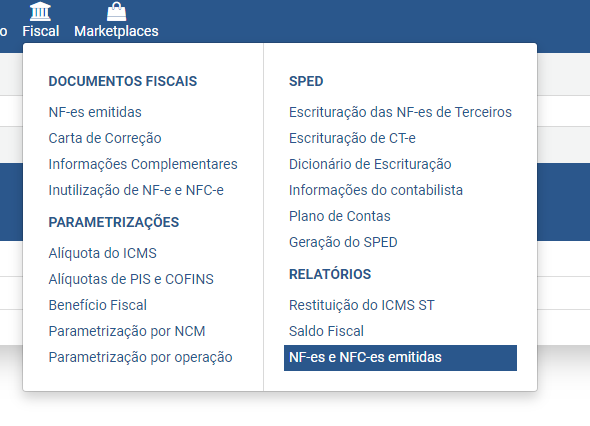Image resolution: width=590 pixels, height=426 pixels.
Task: Select Alíquota do ICMS
Action: tap(102, 253)
